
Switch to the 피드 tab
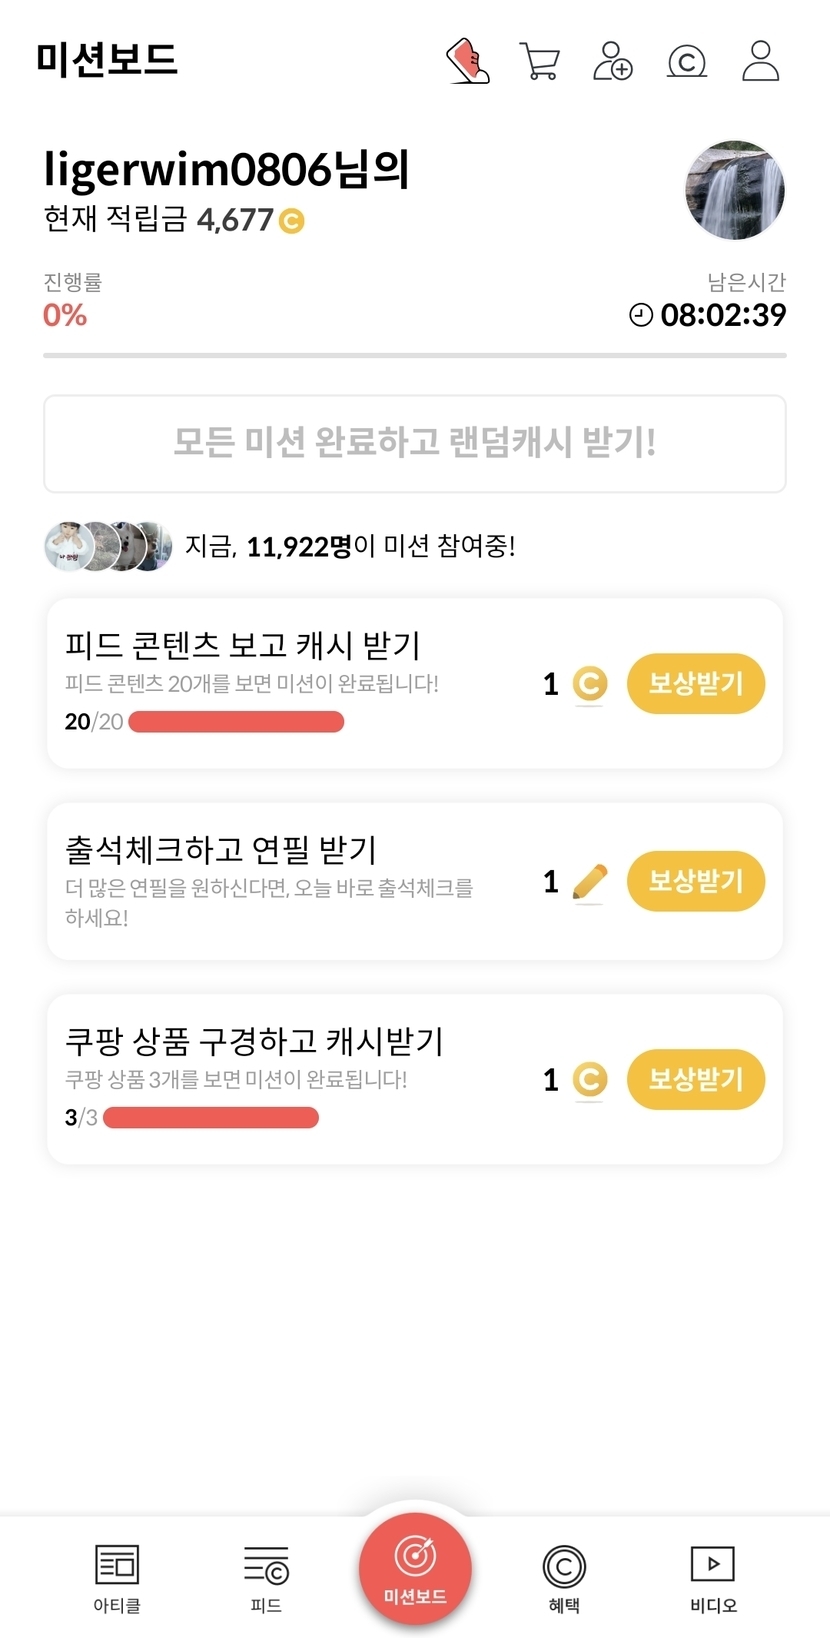pyautogui.click(x=266, y=1579)
